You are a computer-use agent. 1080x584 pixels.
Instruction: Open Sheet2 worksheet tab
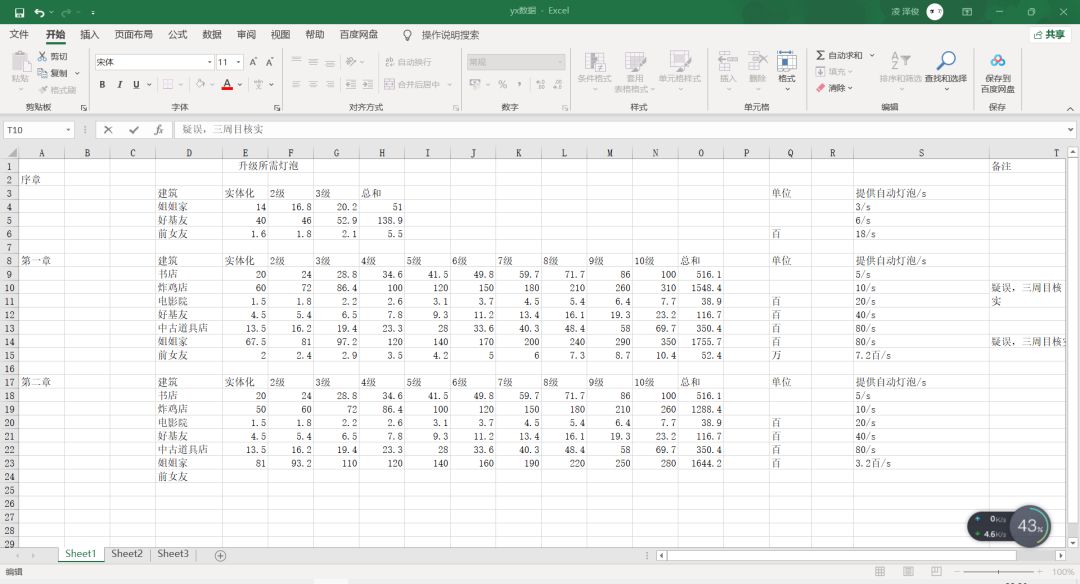pos(127,554)
